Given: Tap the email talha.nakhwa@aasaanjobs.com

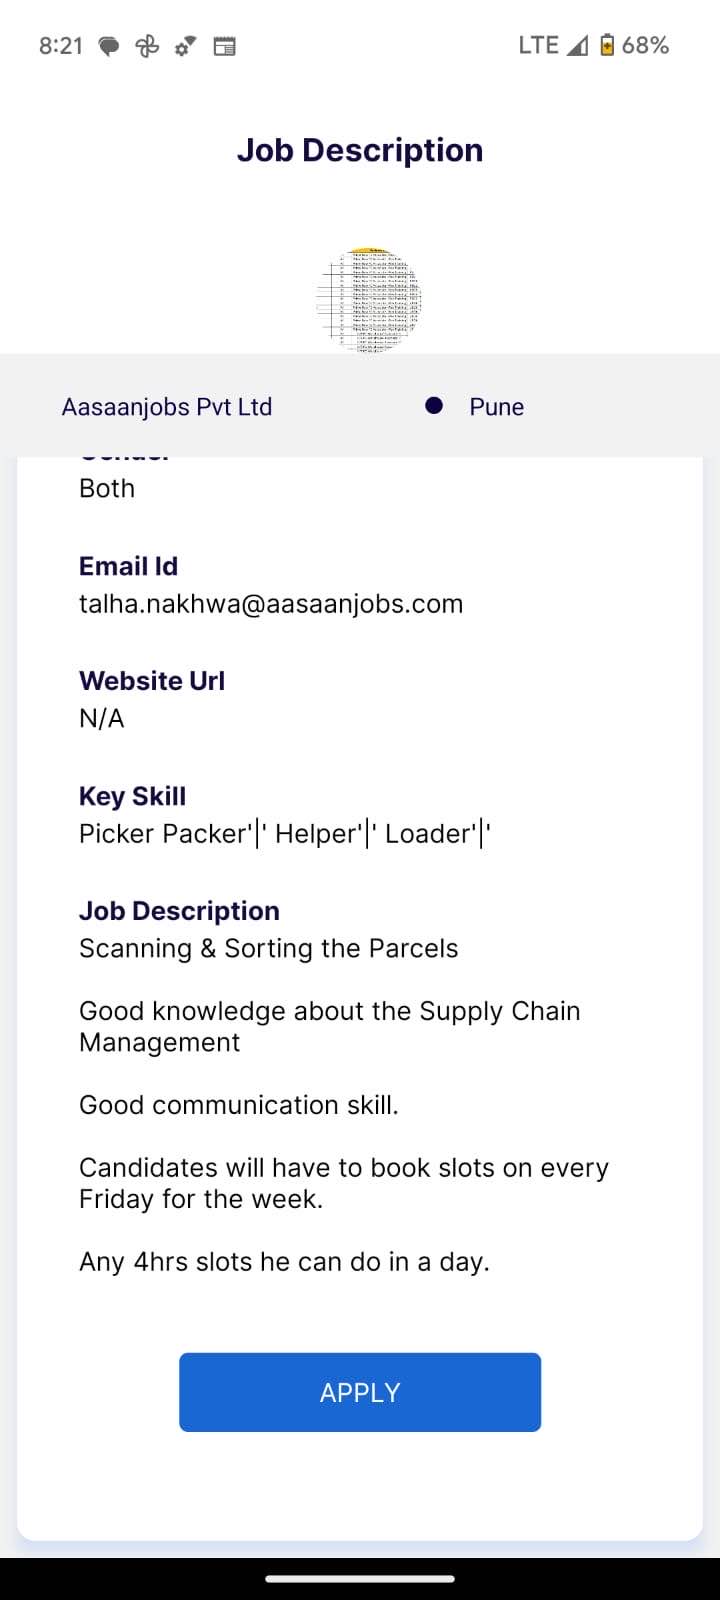Looking at the screenshot, I should (271, 604).
